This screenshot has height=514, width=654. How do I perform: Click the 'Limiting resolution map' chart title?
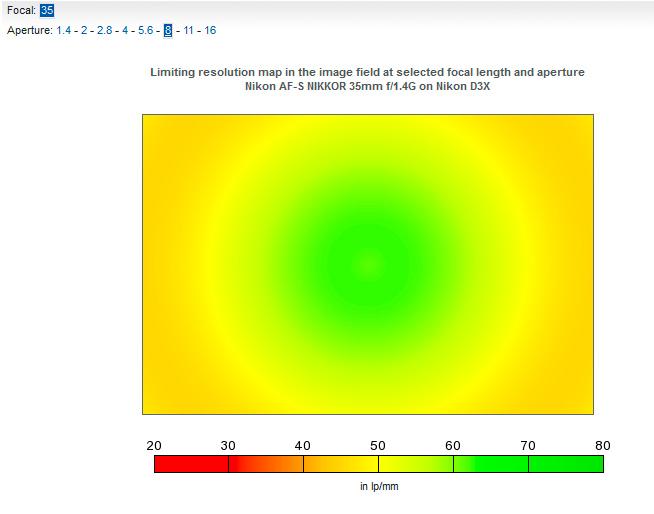[x=367, y=72]
